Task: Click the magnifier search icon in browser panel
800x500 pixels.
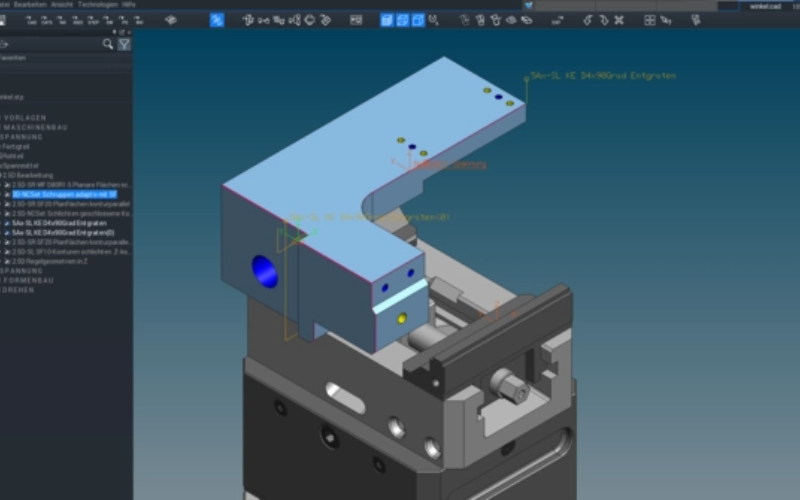Action: (x=108, y=44)
